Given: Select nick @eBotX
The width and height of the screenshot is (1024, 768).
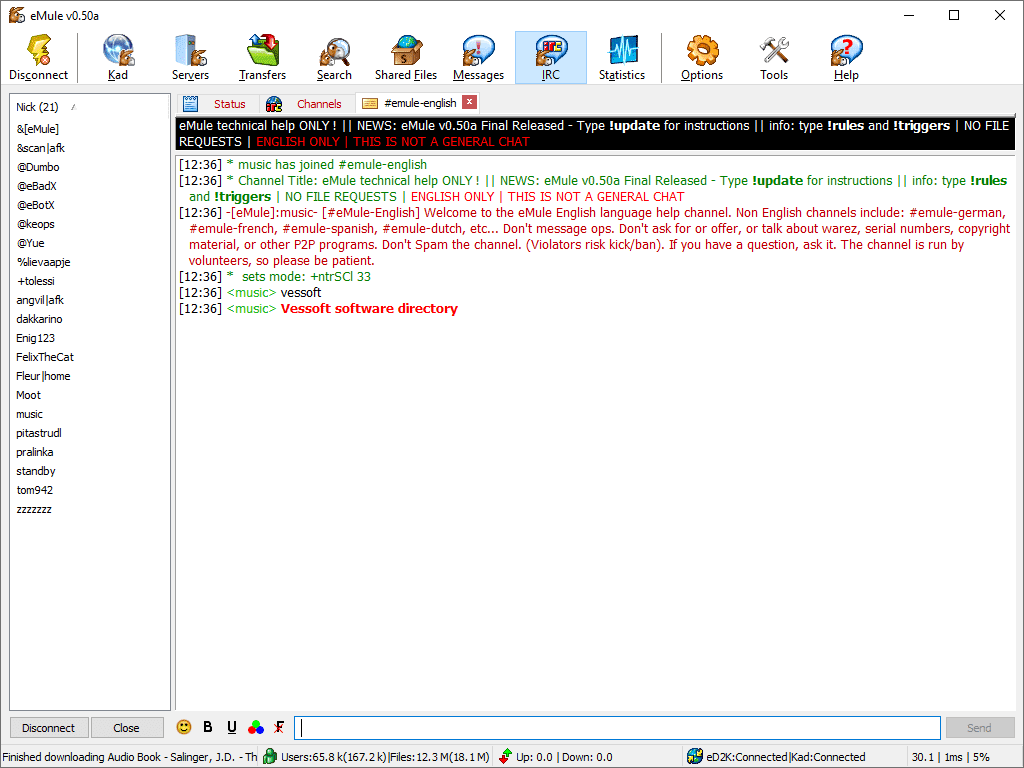Looking at the screenshot, I should (36, 204).
